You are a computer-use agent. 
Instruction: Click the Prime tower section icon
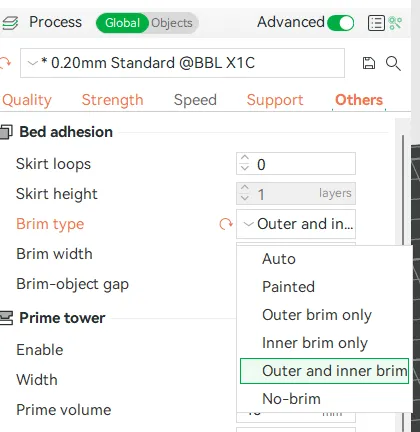(6, 318)
